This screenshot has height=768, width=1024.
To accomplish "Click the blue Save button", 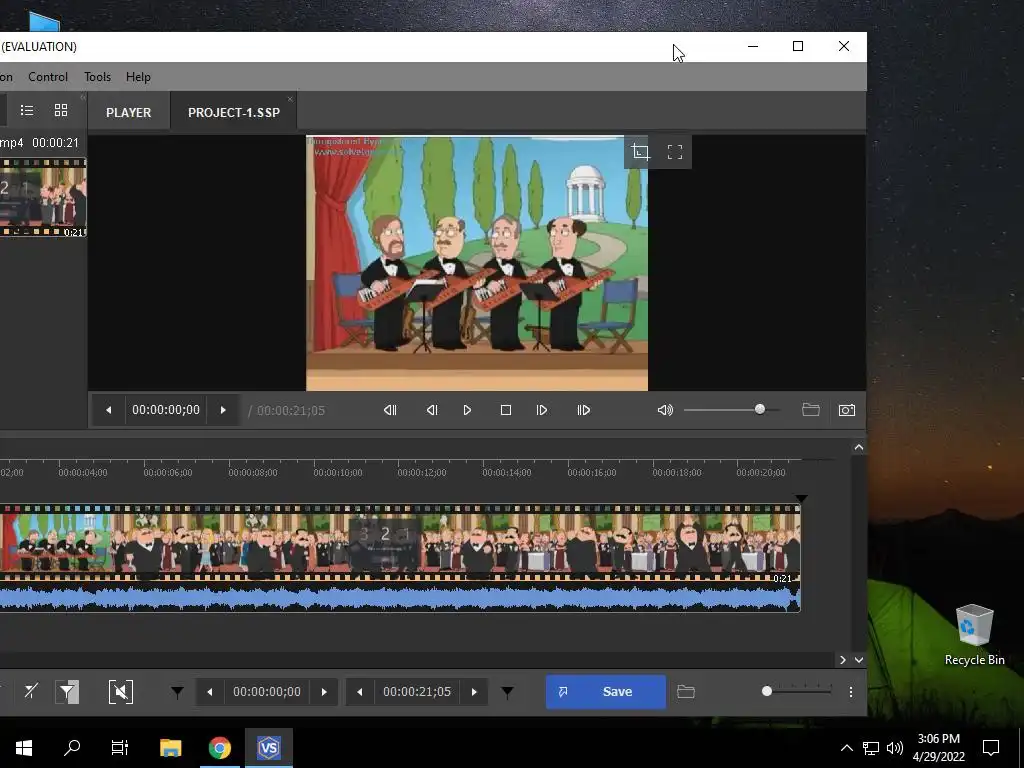I will 605,692.
